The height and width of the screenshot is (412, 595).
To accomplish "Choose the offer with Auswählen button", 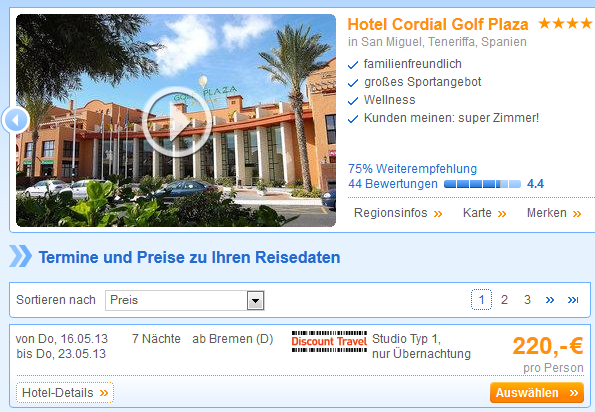I will (x=537, y=393).
